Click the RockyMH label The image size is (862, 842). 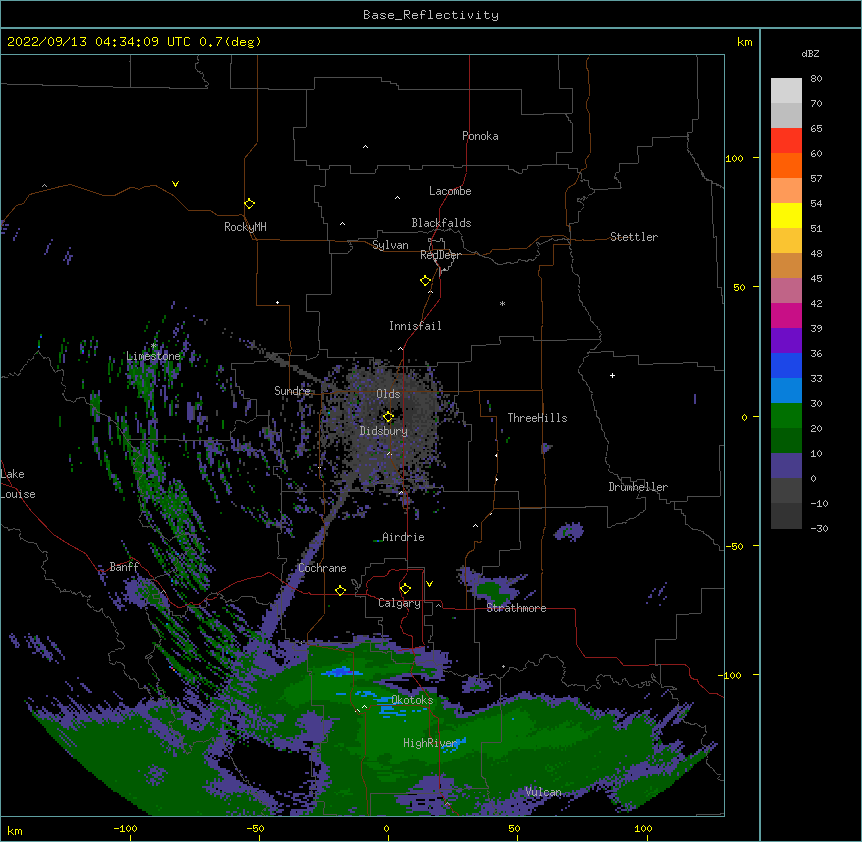[x=245, y=226]
